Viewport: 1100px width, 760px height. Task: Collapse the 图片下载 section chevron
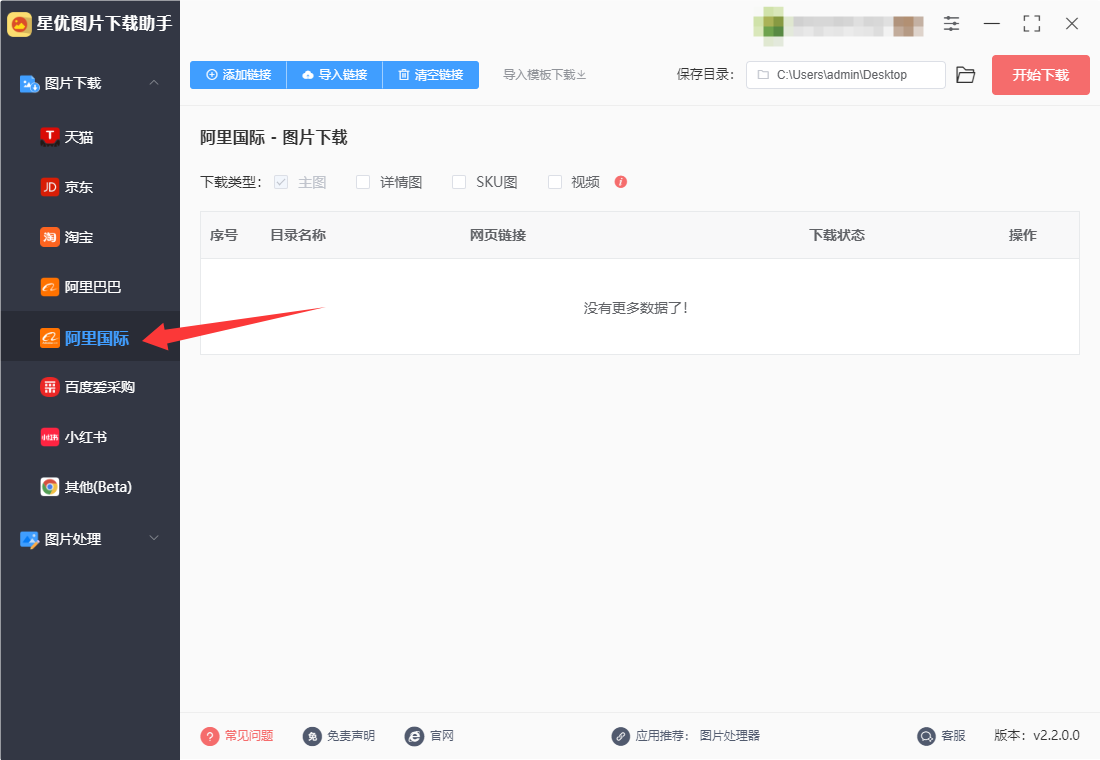[x=154, y=83]
